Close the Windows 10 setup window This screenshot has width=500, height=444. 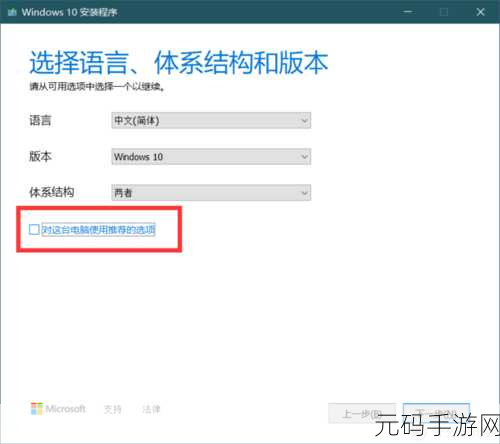tap(480, 12)
